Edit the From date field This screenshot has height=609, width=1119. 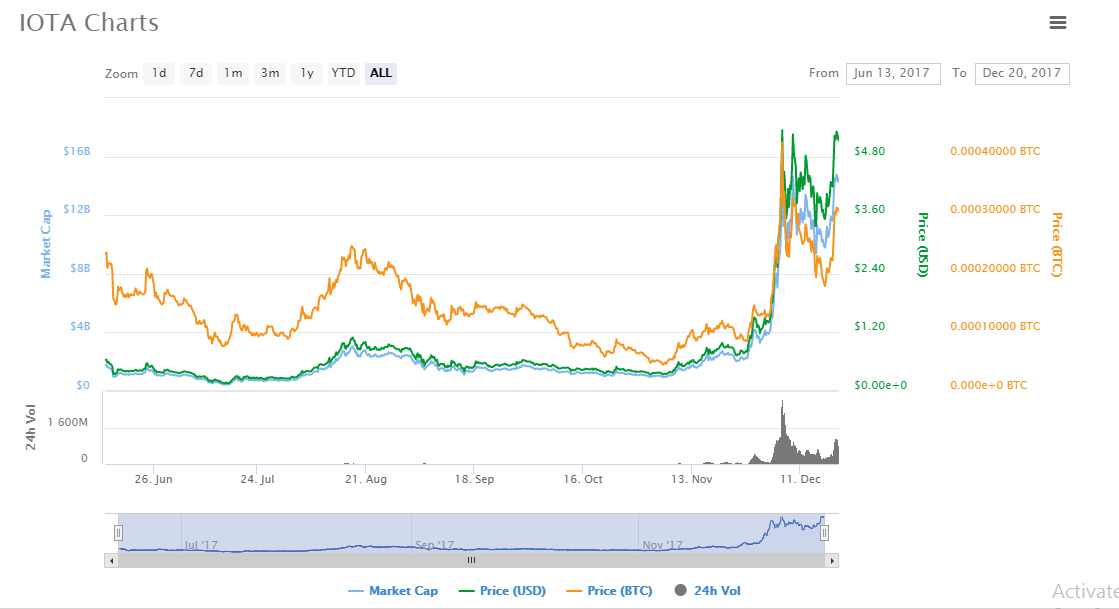[893, 73]
